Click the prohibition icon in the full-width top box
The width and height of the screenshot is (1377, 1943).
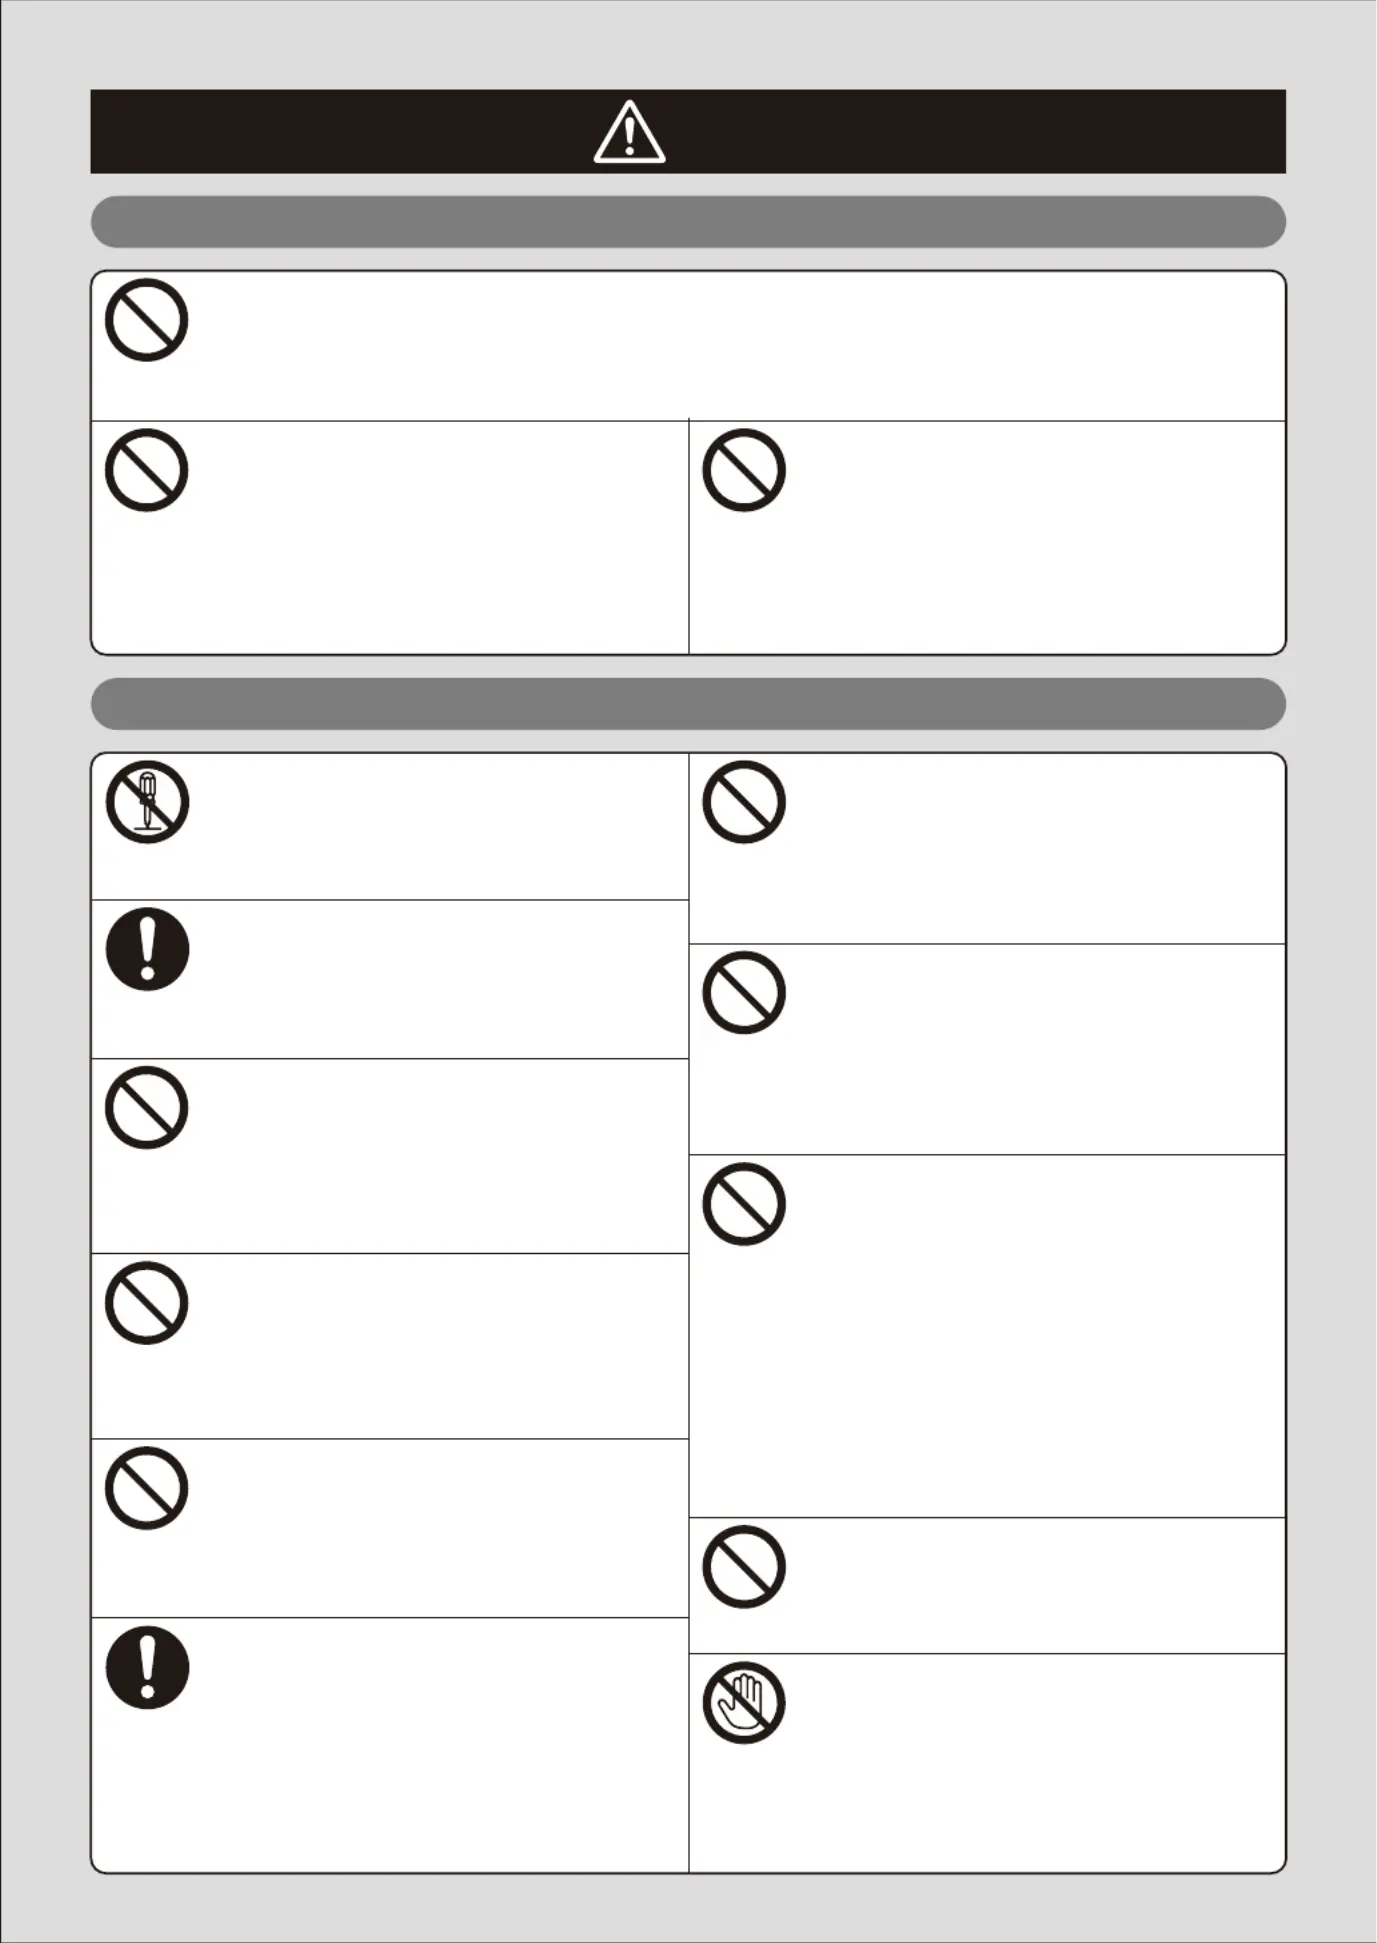pos(147,320)
